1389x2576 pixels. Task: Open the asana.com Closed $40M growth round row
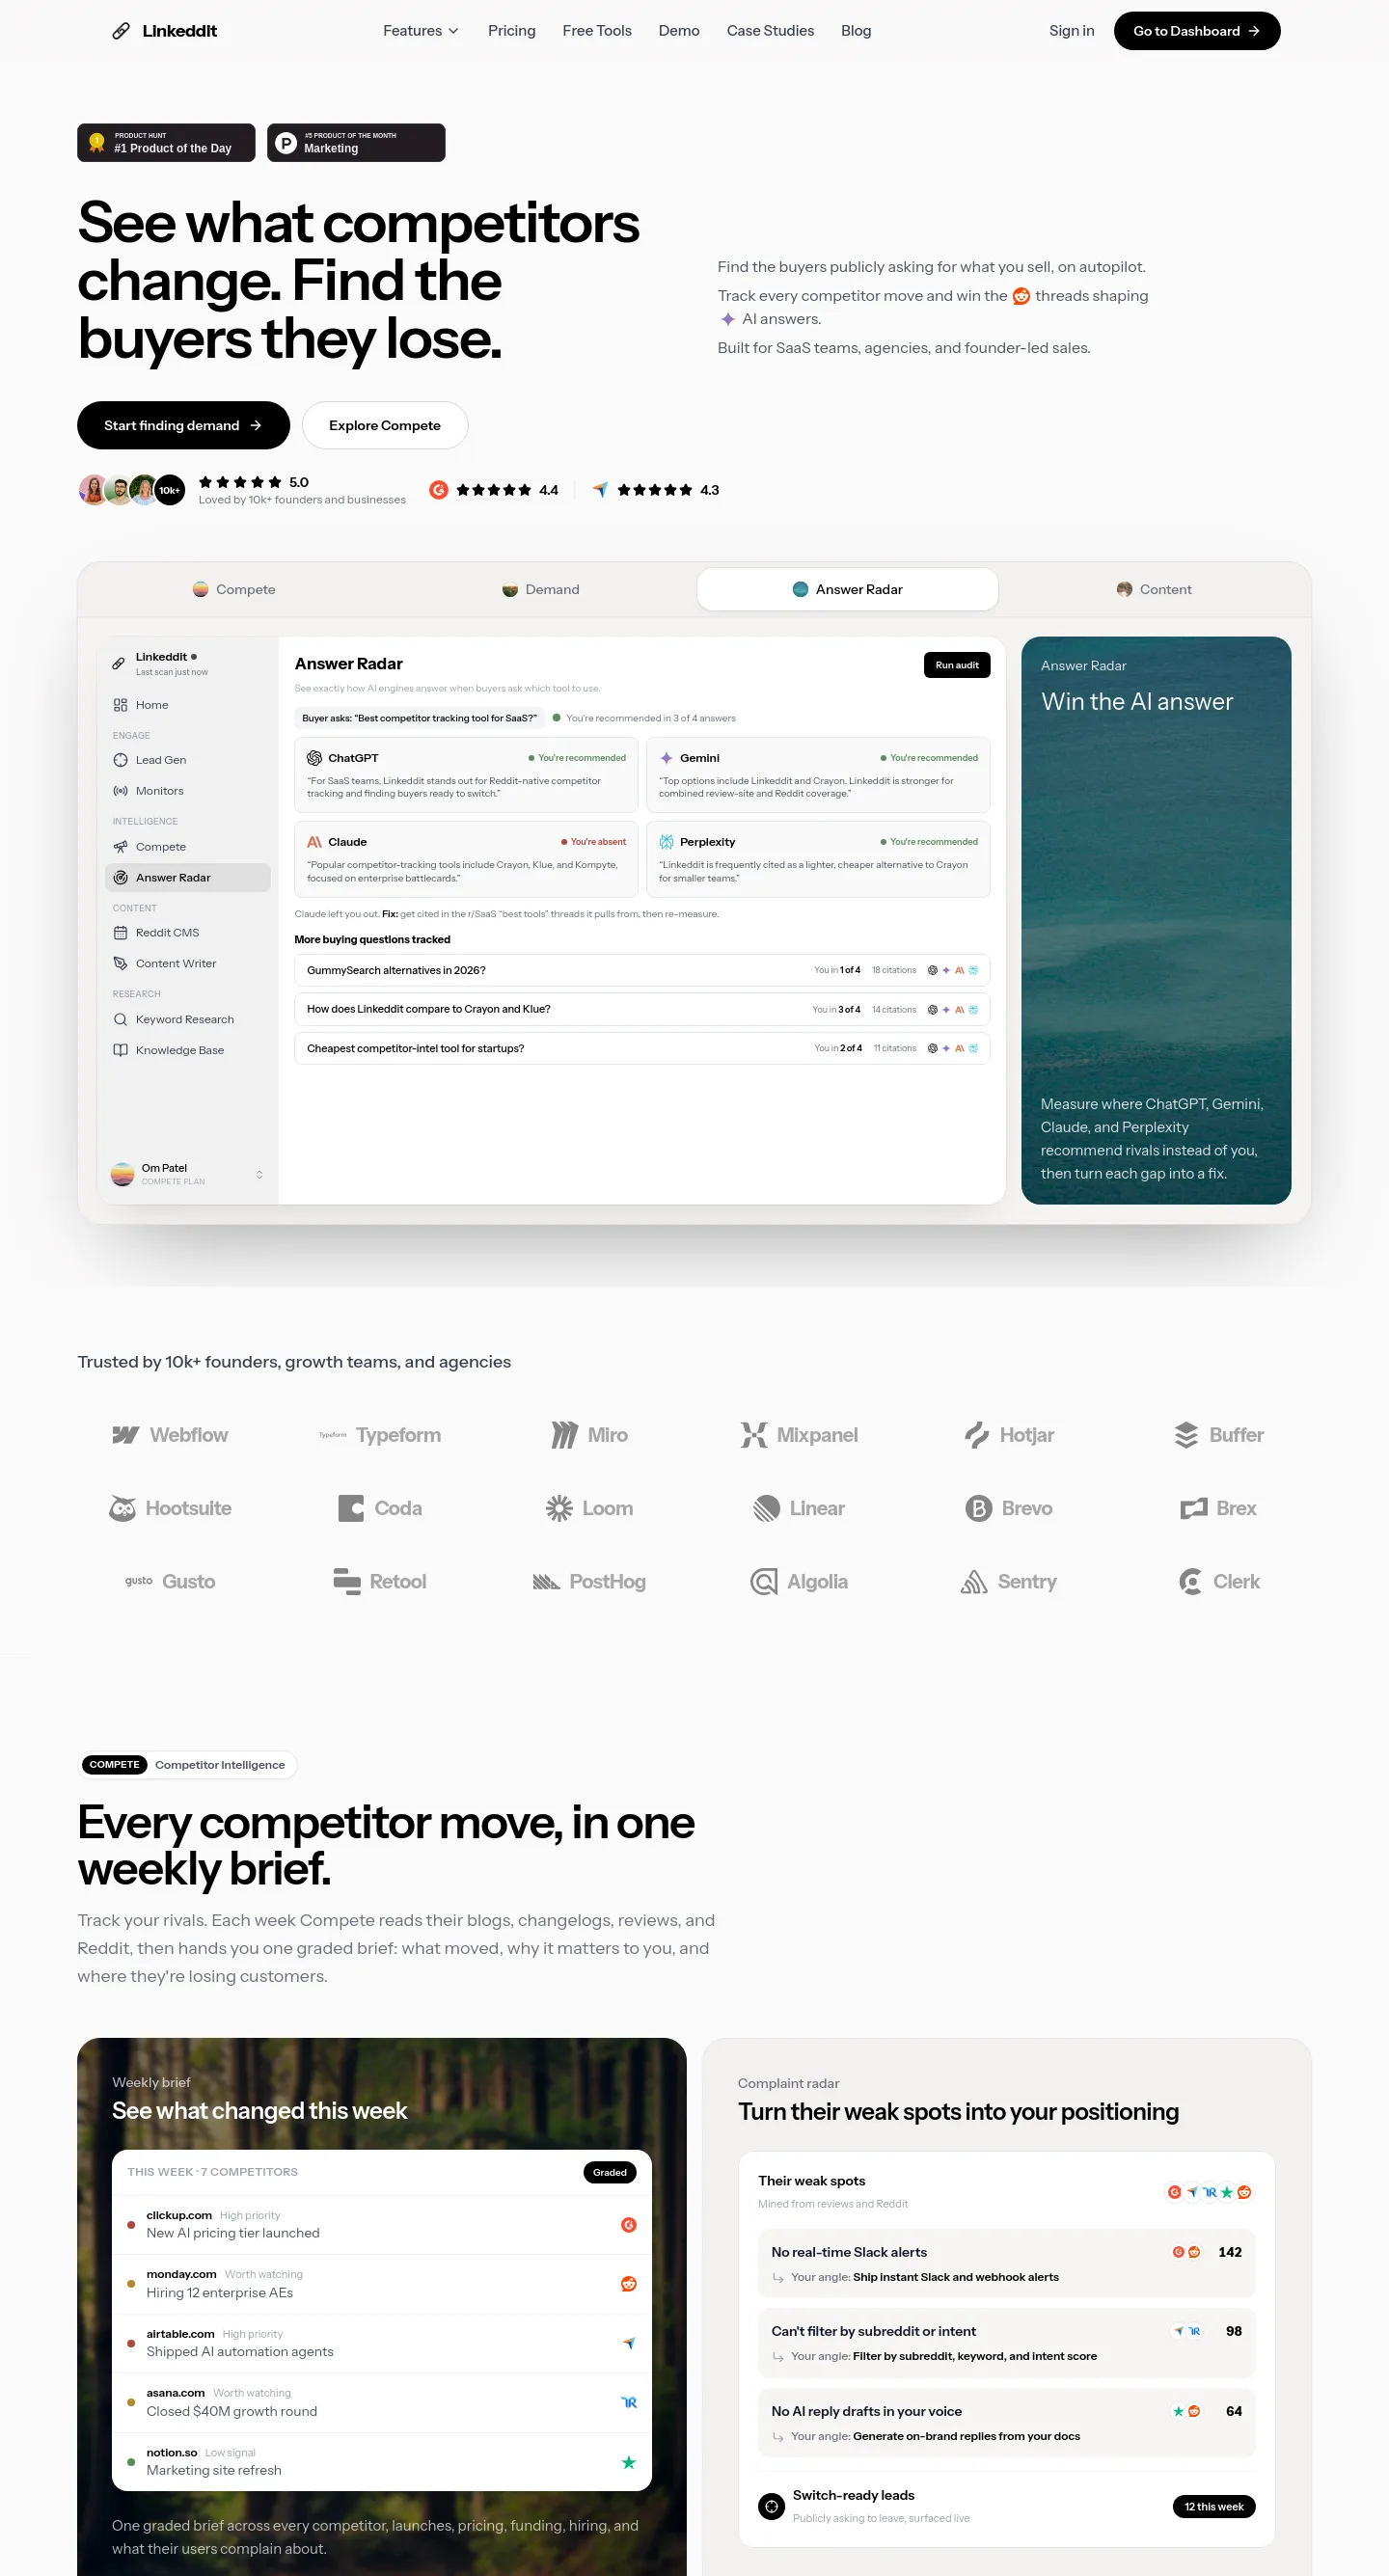pyautogui.click(x=381, y=2403)
